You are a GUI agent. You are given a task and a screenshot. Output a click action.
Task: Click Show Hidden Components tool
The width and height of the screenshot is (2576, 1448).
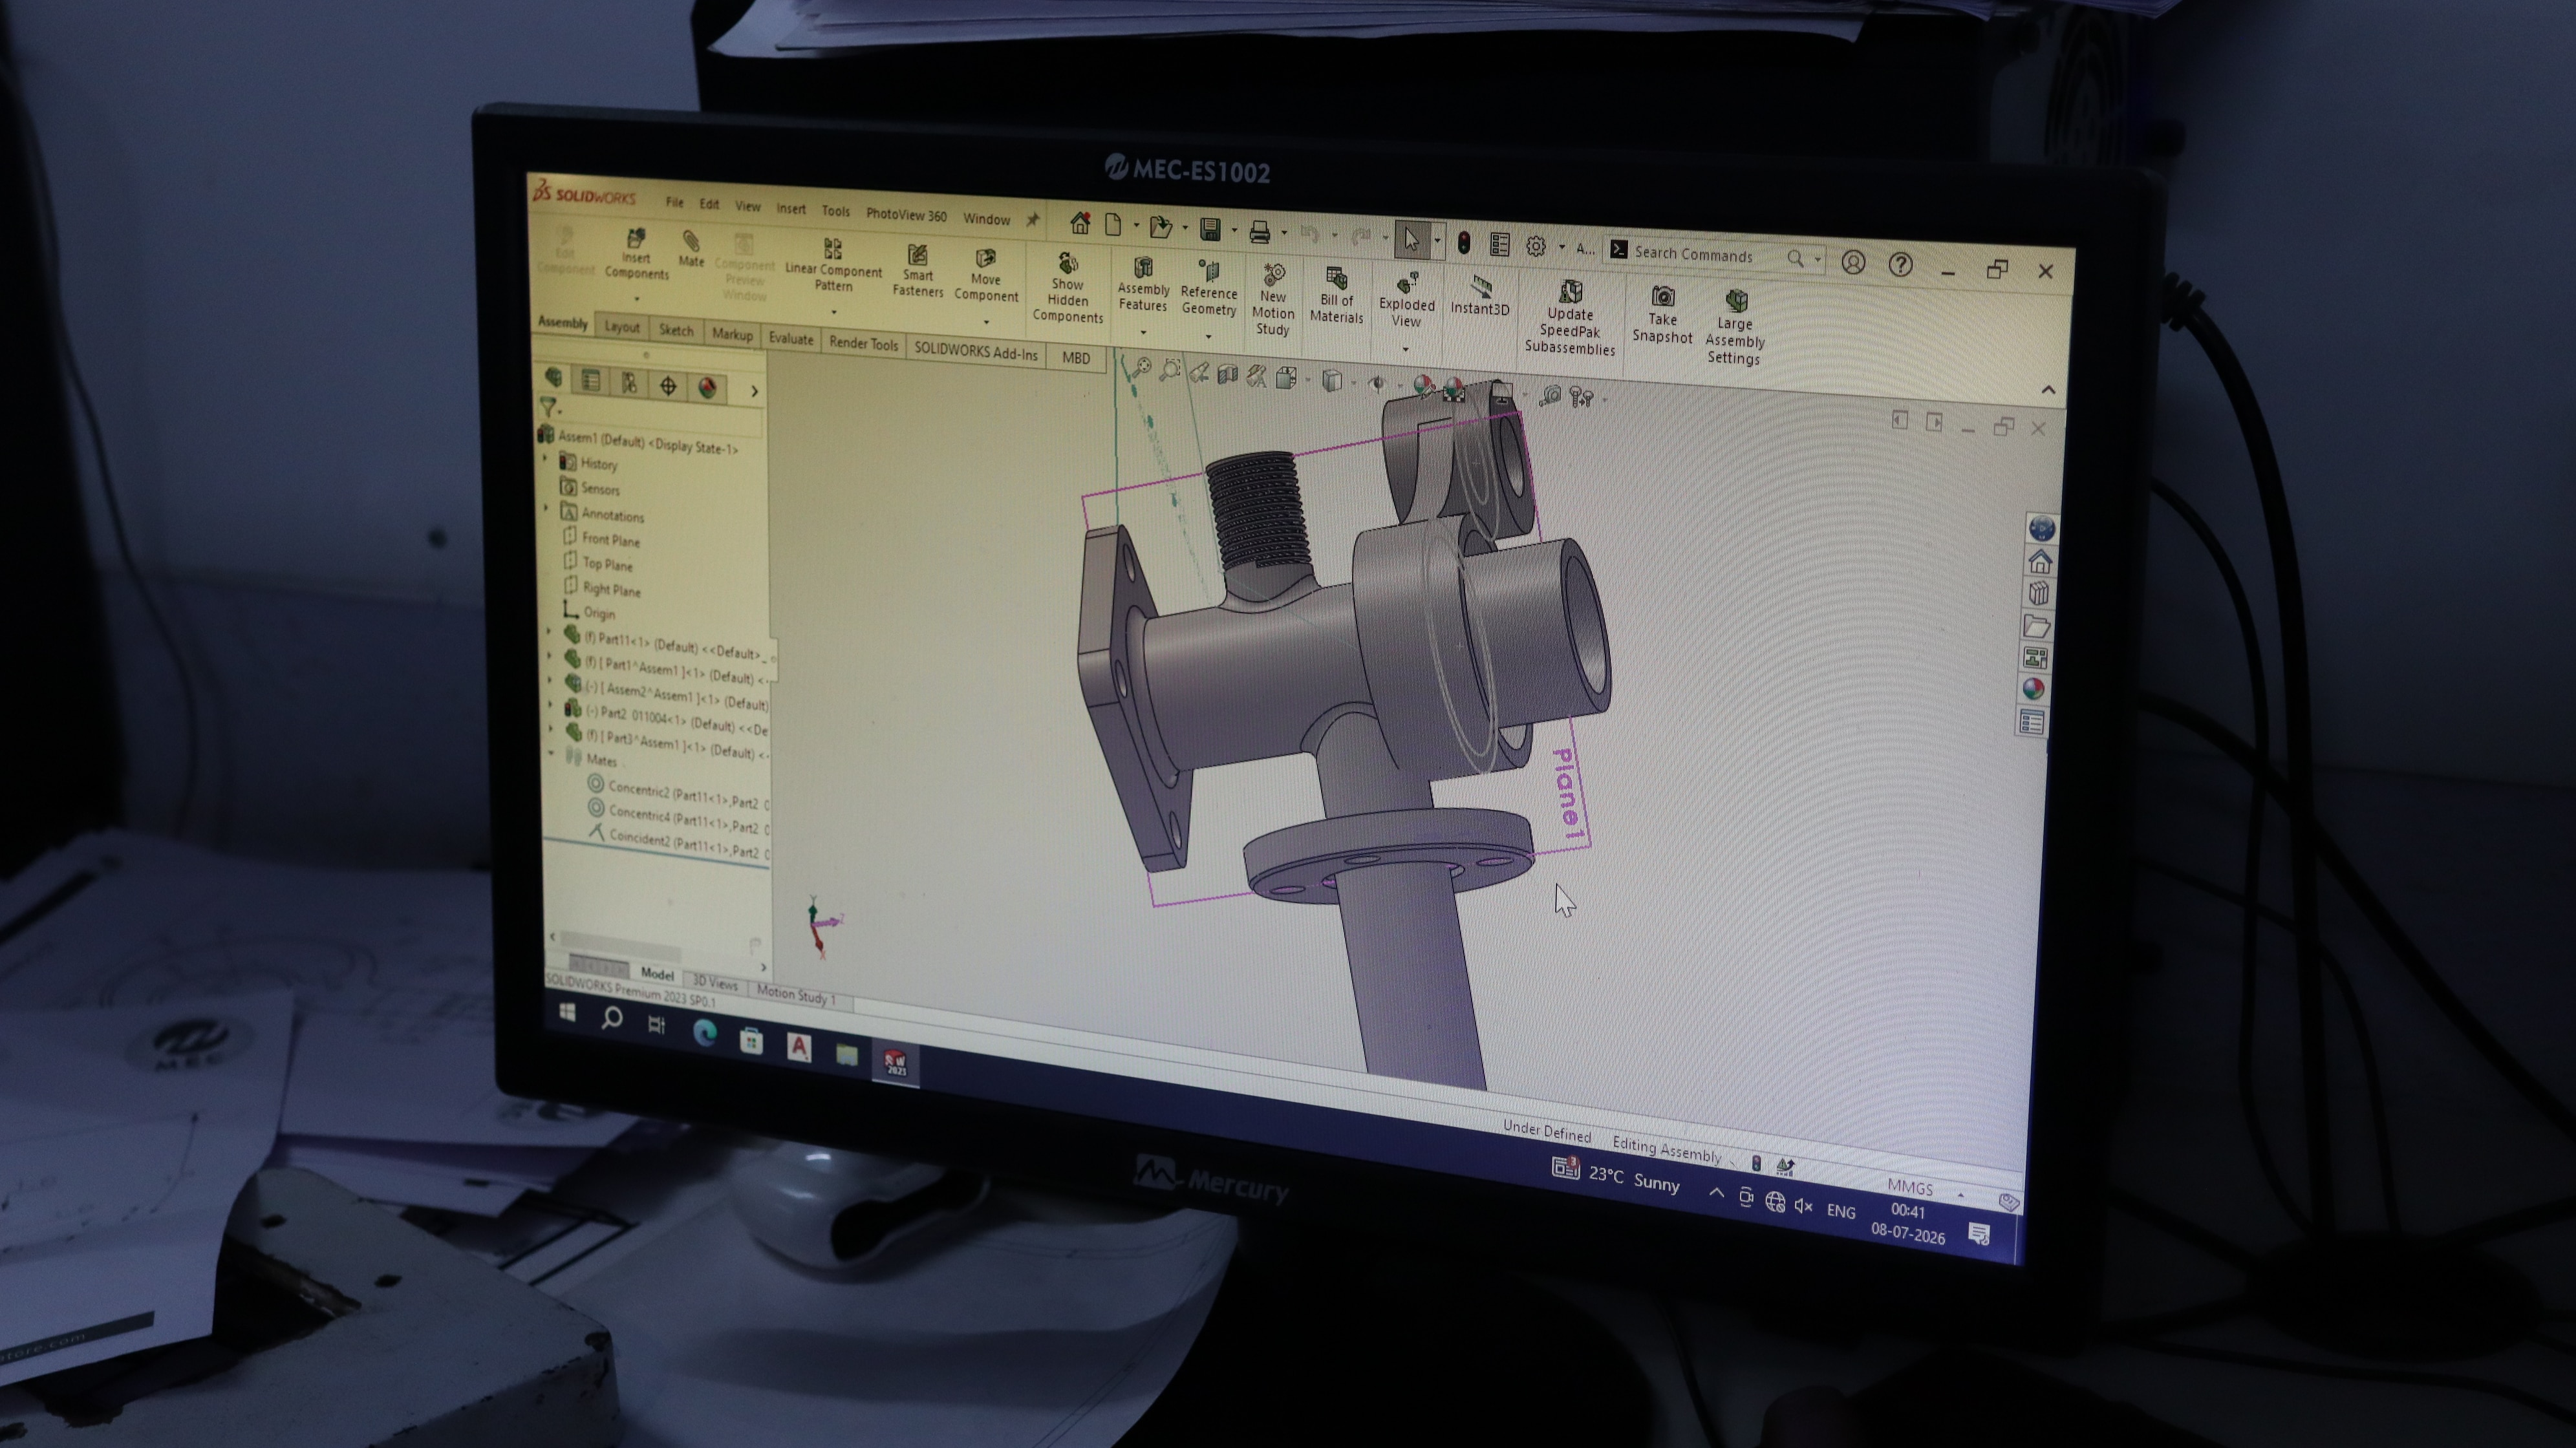pos(1067,288)
